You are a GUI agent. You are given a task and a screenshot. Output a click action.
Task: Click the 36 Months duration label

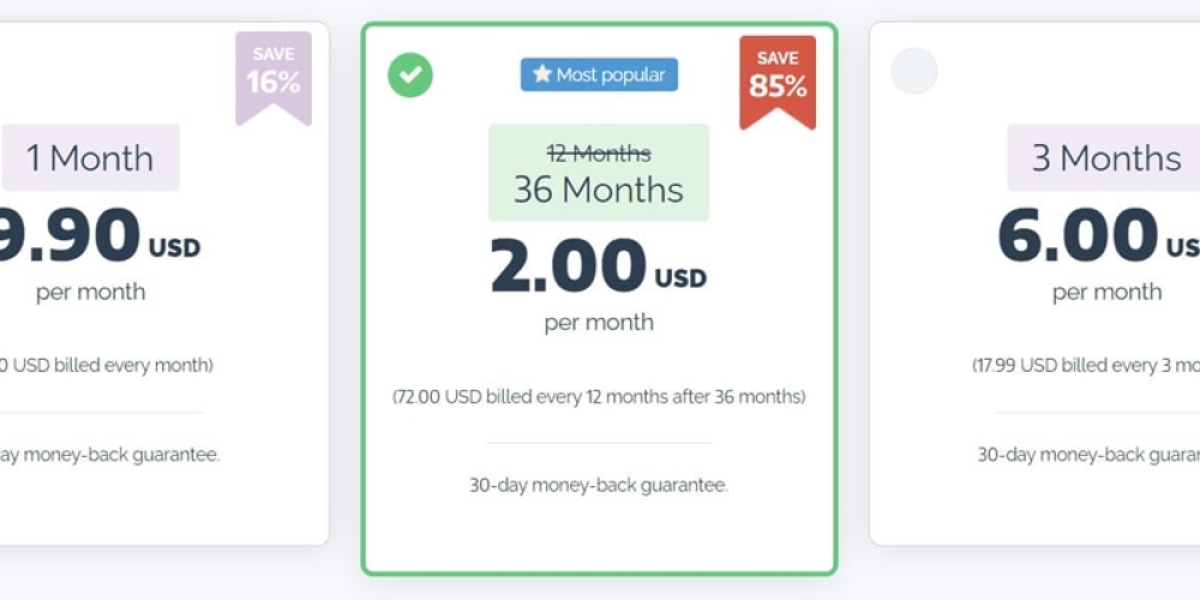click(x=598, y=190)
